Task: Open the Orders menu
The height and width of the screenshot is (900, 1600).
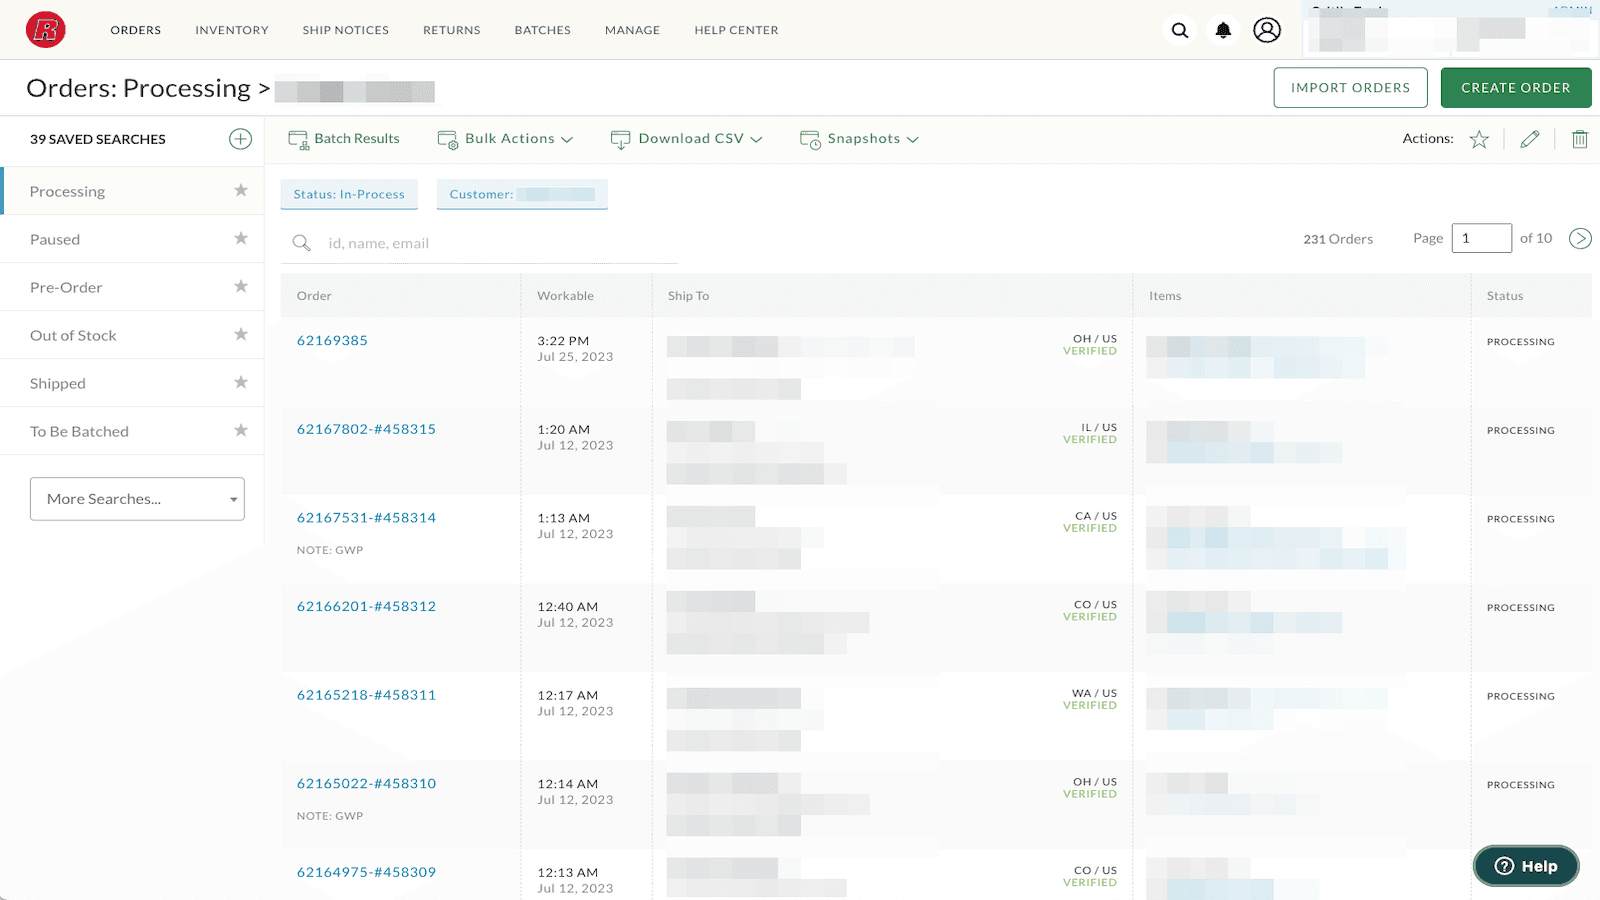Action: click(x=136, y=30)
